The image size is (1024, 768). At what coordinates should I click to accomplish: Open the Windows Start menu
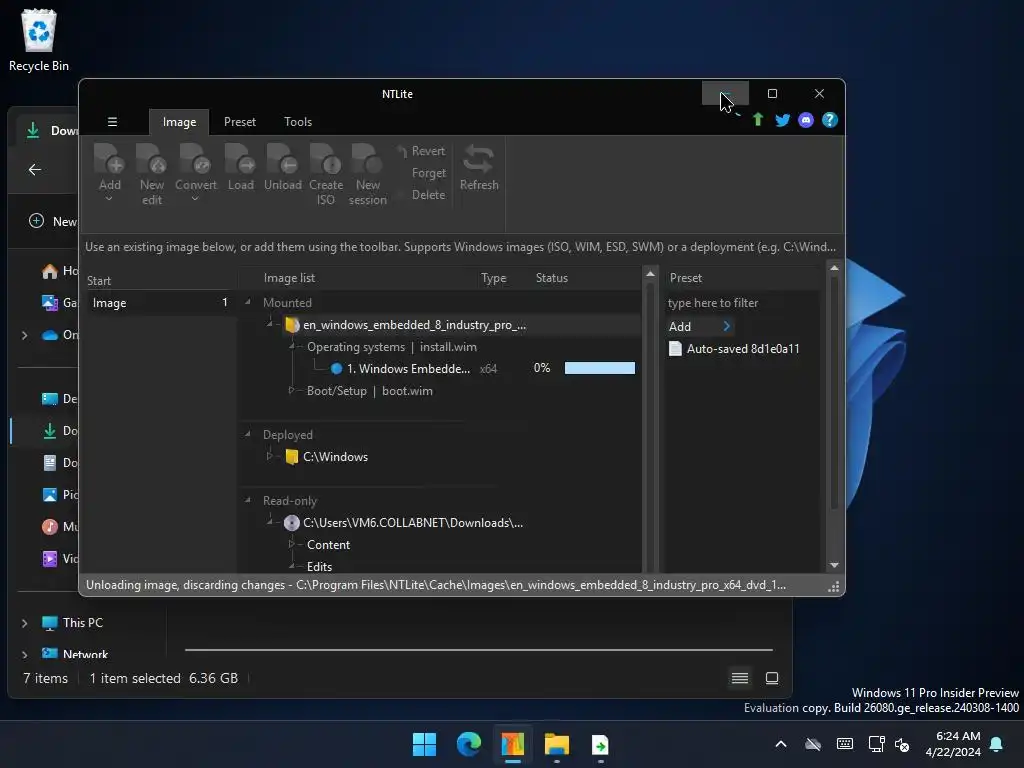coord(424,744)
